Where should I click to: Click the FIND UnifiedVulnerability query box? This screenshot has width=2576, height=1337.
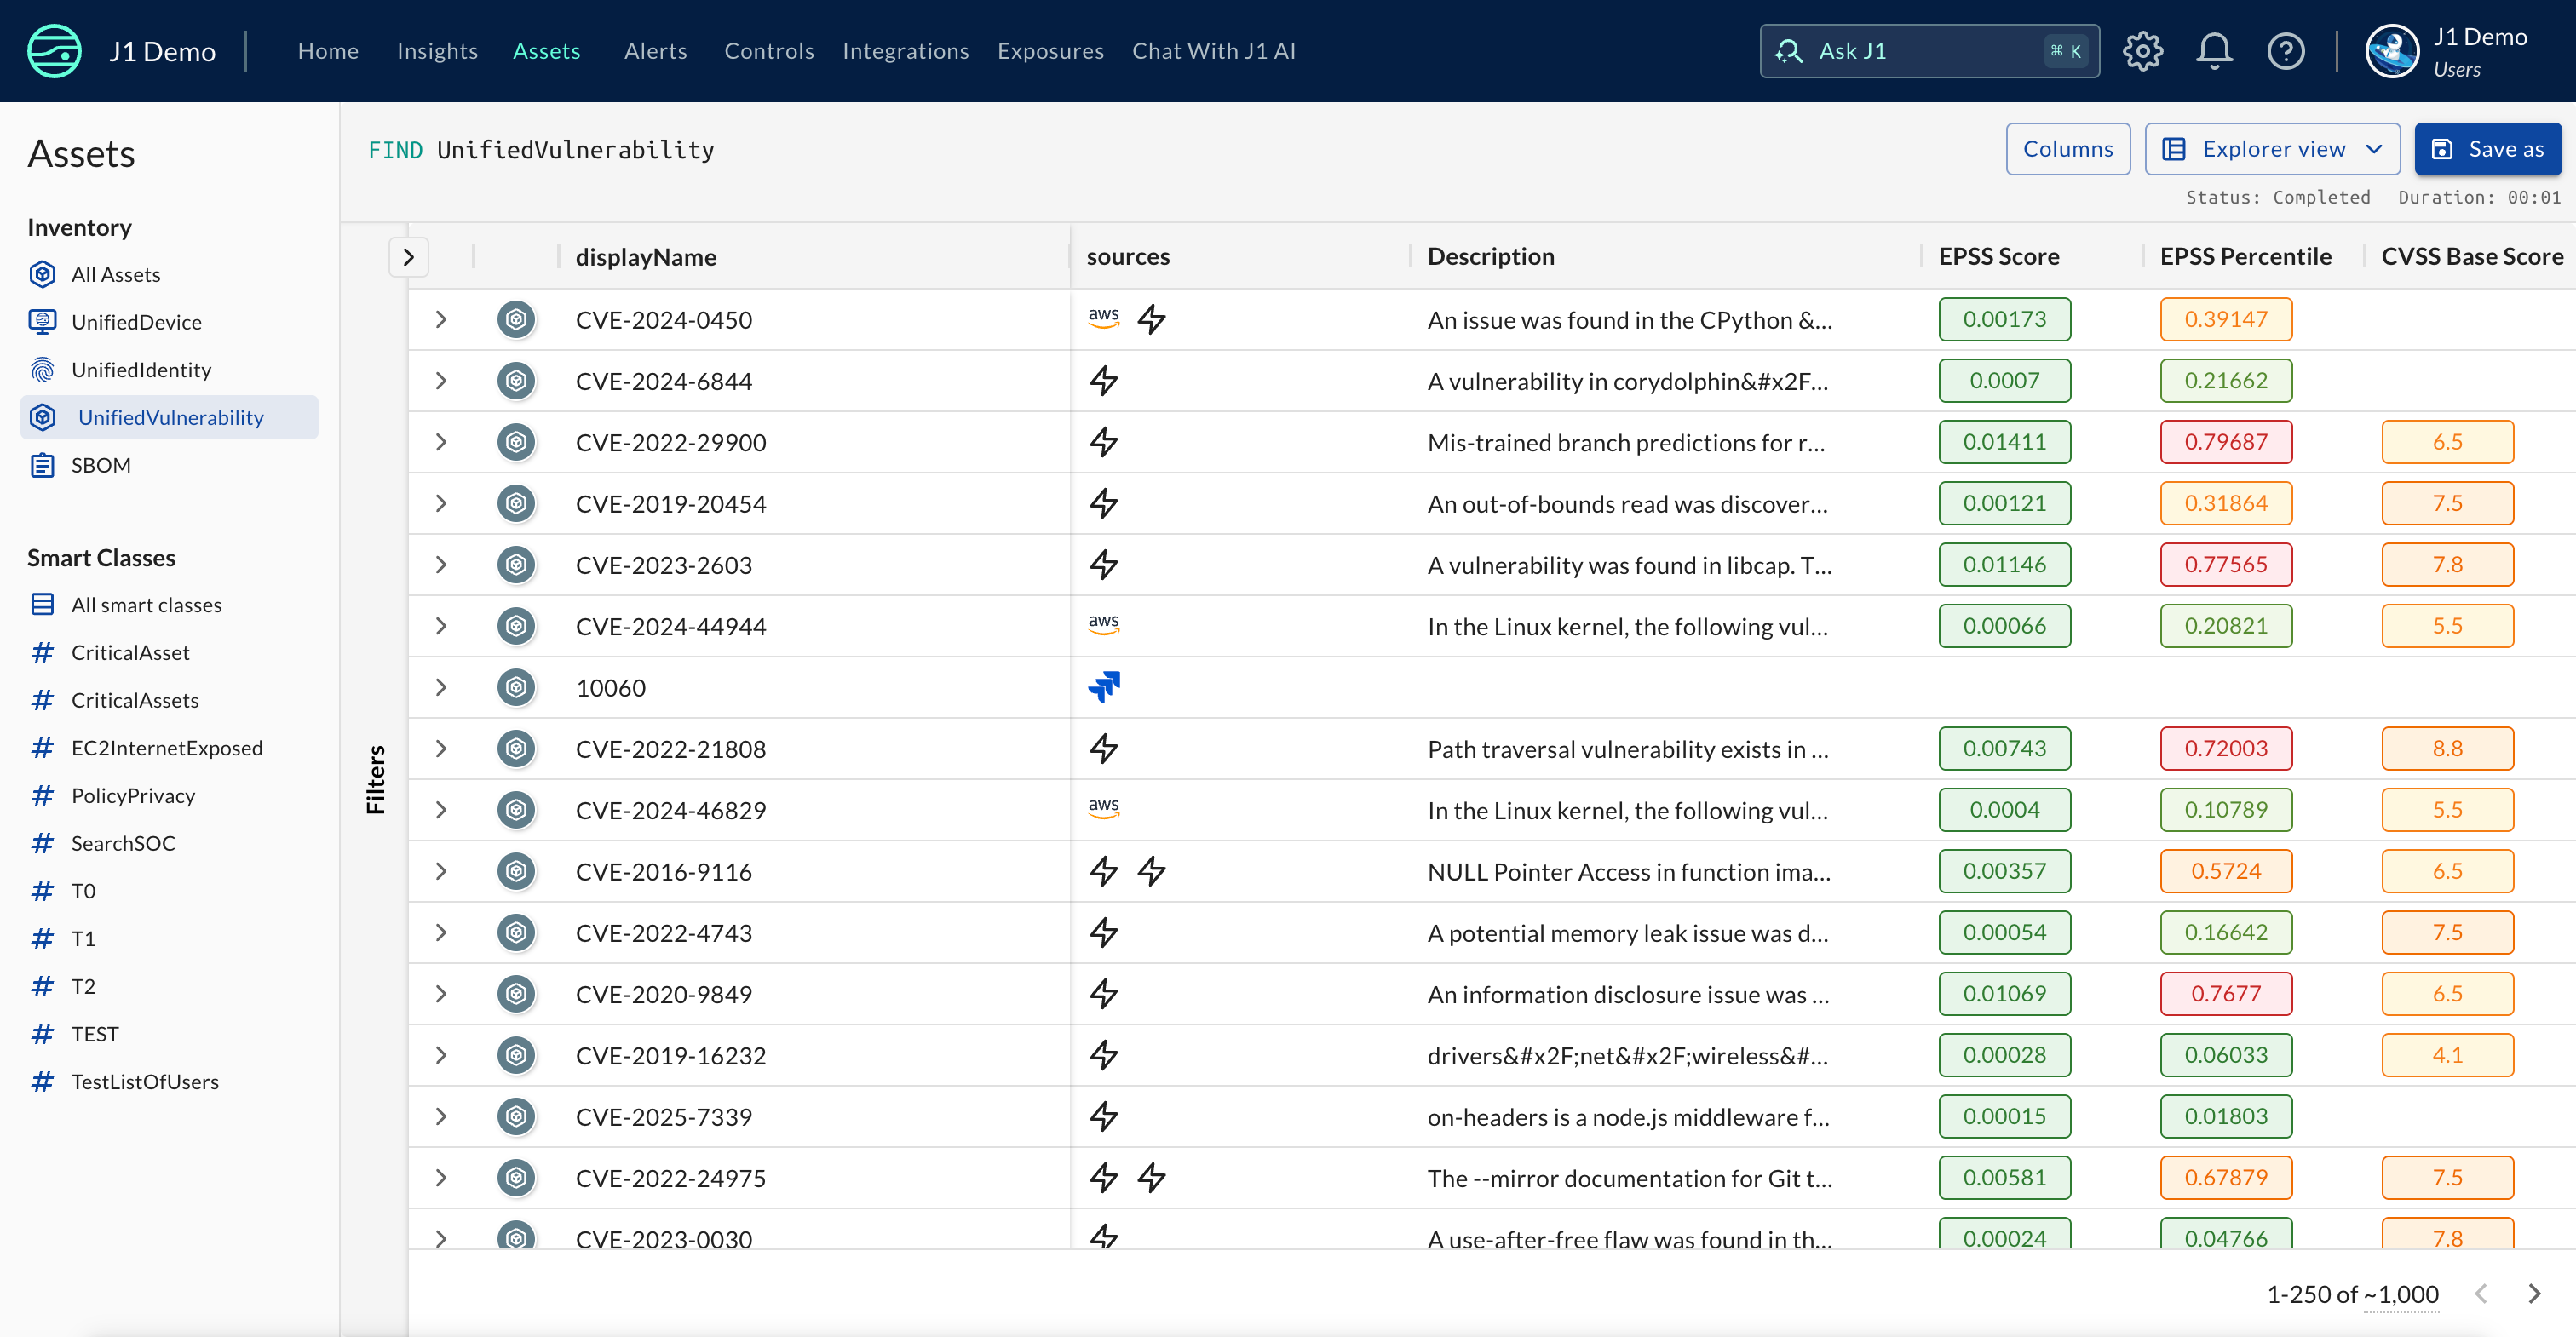point(540,150)
